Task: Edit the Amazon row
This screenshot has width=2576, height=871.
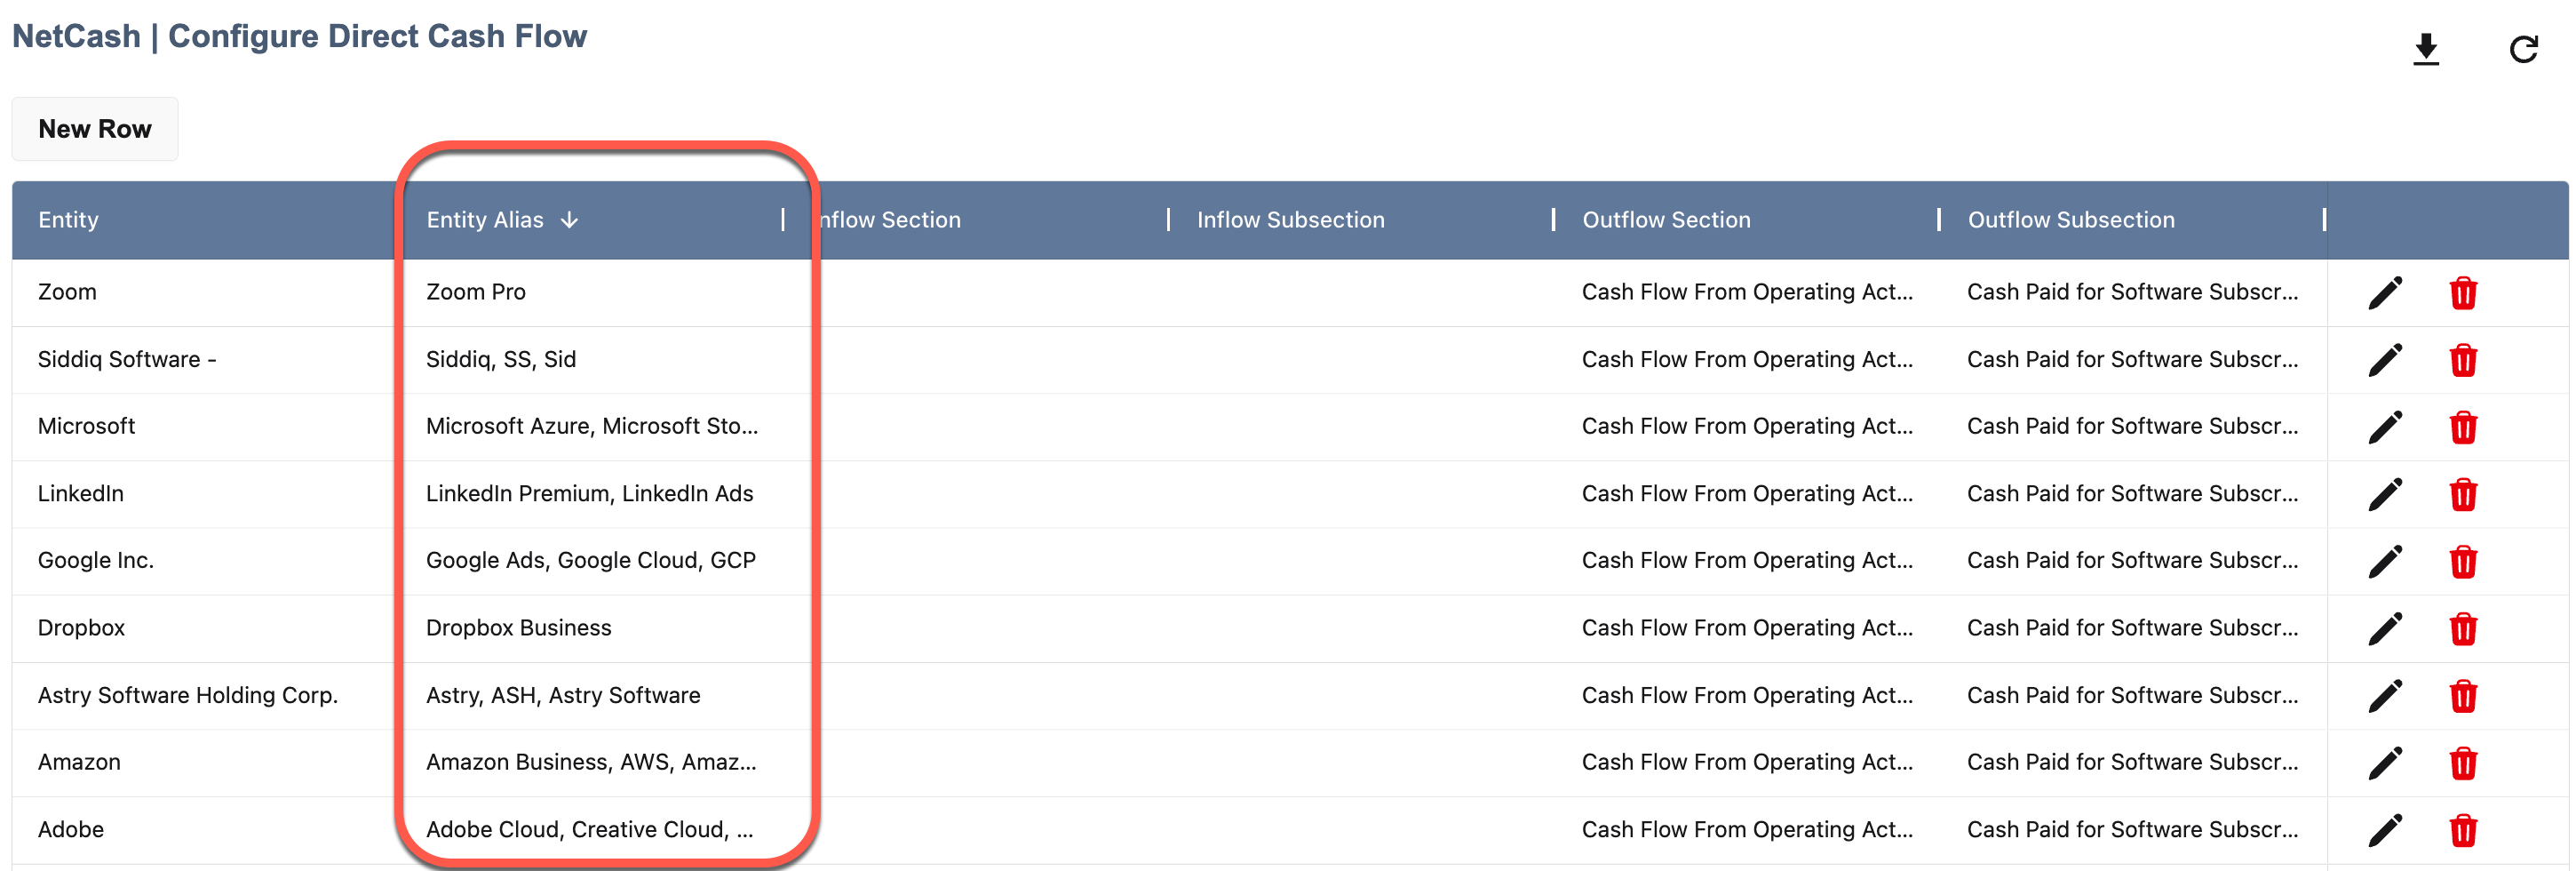Action: [x=2385, y=763]
